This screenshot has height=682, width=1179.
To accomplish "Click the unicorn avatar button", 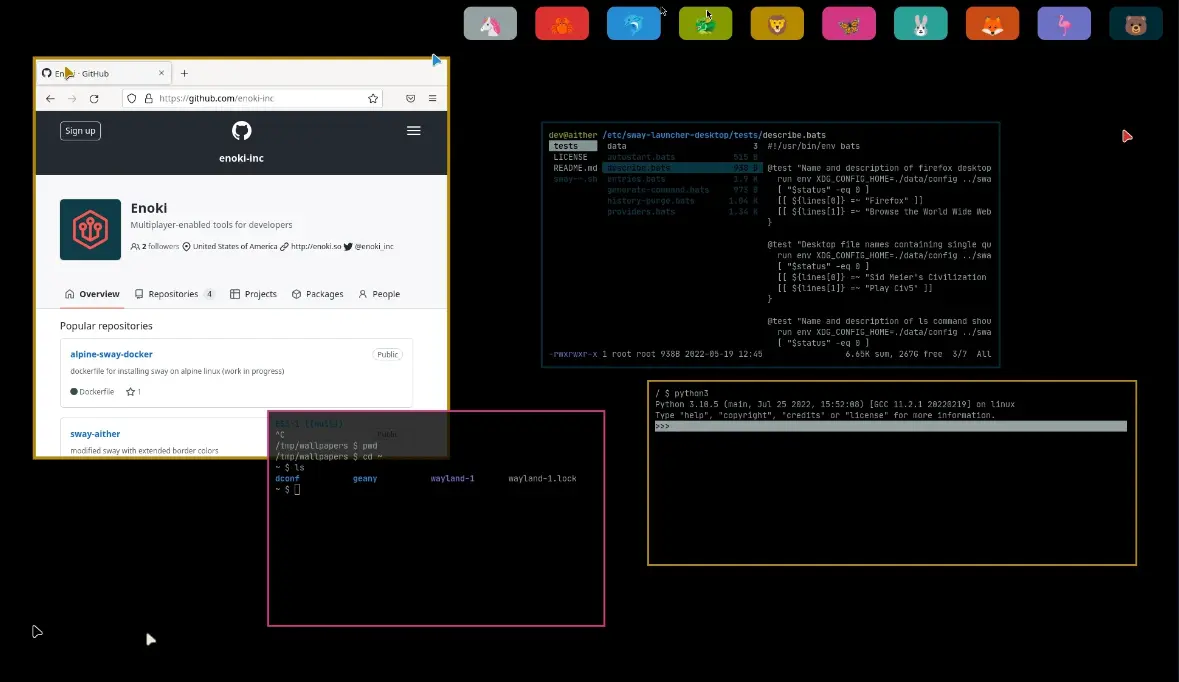I will (490, 24).
